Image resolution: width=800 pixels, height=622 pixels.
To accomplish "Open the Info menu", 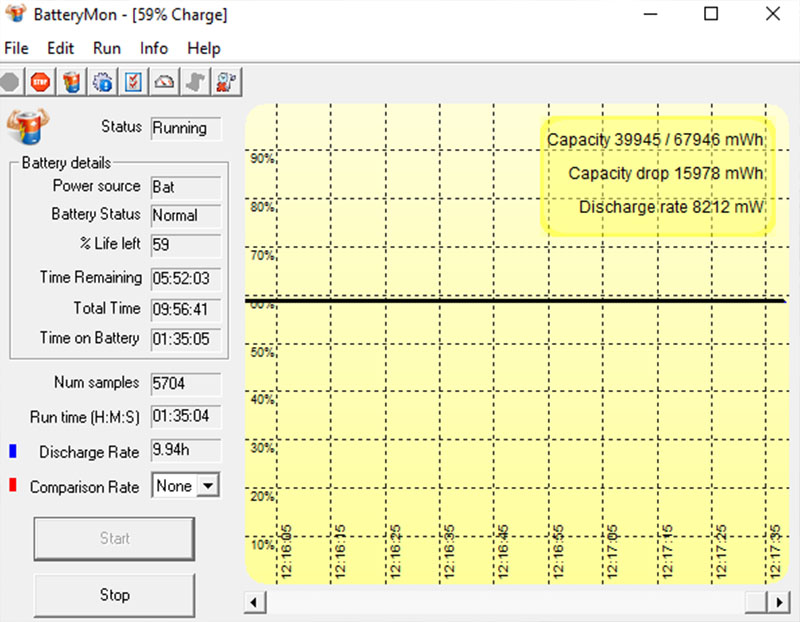I will tap(154, 48).
